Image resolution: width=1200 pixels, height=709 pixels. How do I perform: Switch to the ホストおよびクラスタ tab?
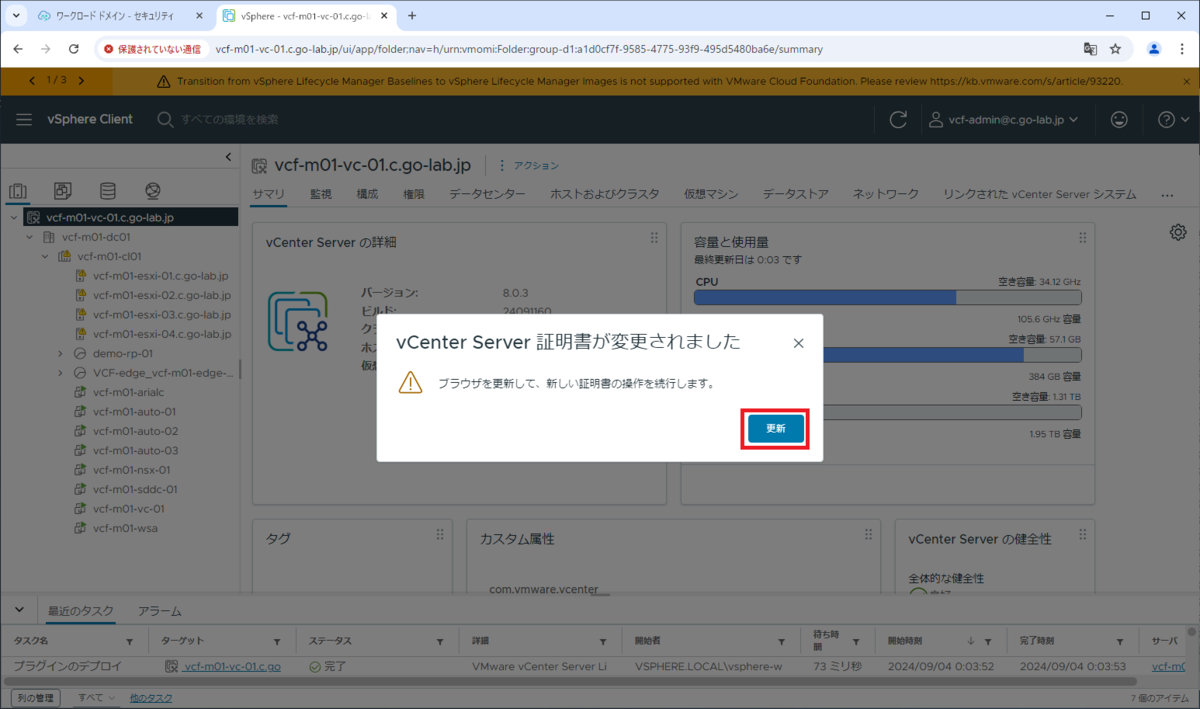[x=605, y=194]
